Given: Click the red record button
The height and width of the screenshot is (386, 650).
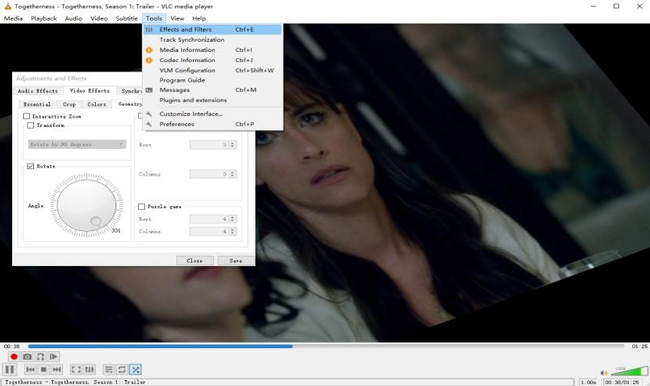Looking at the screenshot, I should pos(14,357).
